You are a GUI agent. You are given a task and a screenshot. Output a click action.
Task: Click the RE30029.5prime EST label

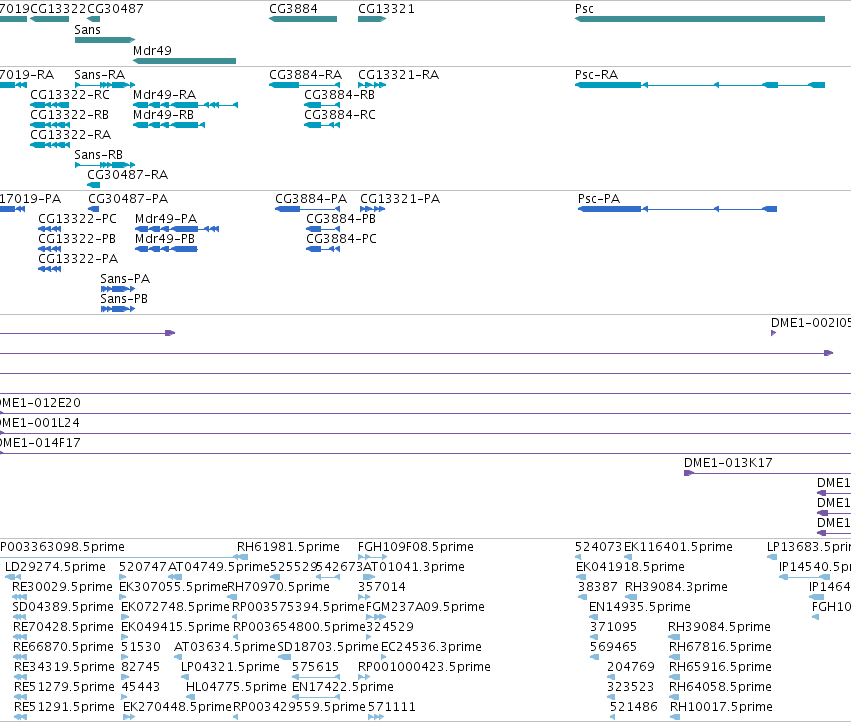[62, 587]
